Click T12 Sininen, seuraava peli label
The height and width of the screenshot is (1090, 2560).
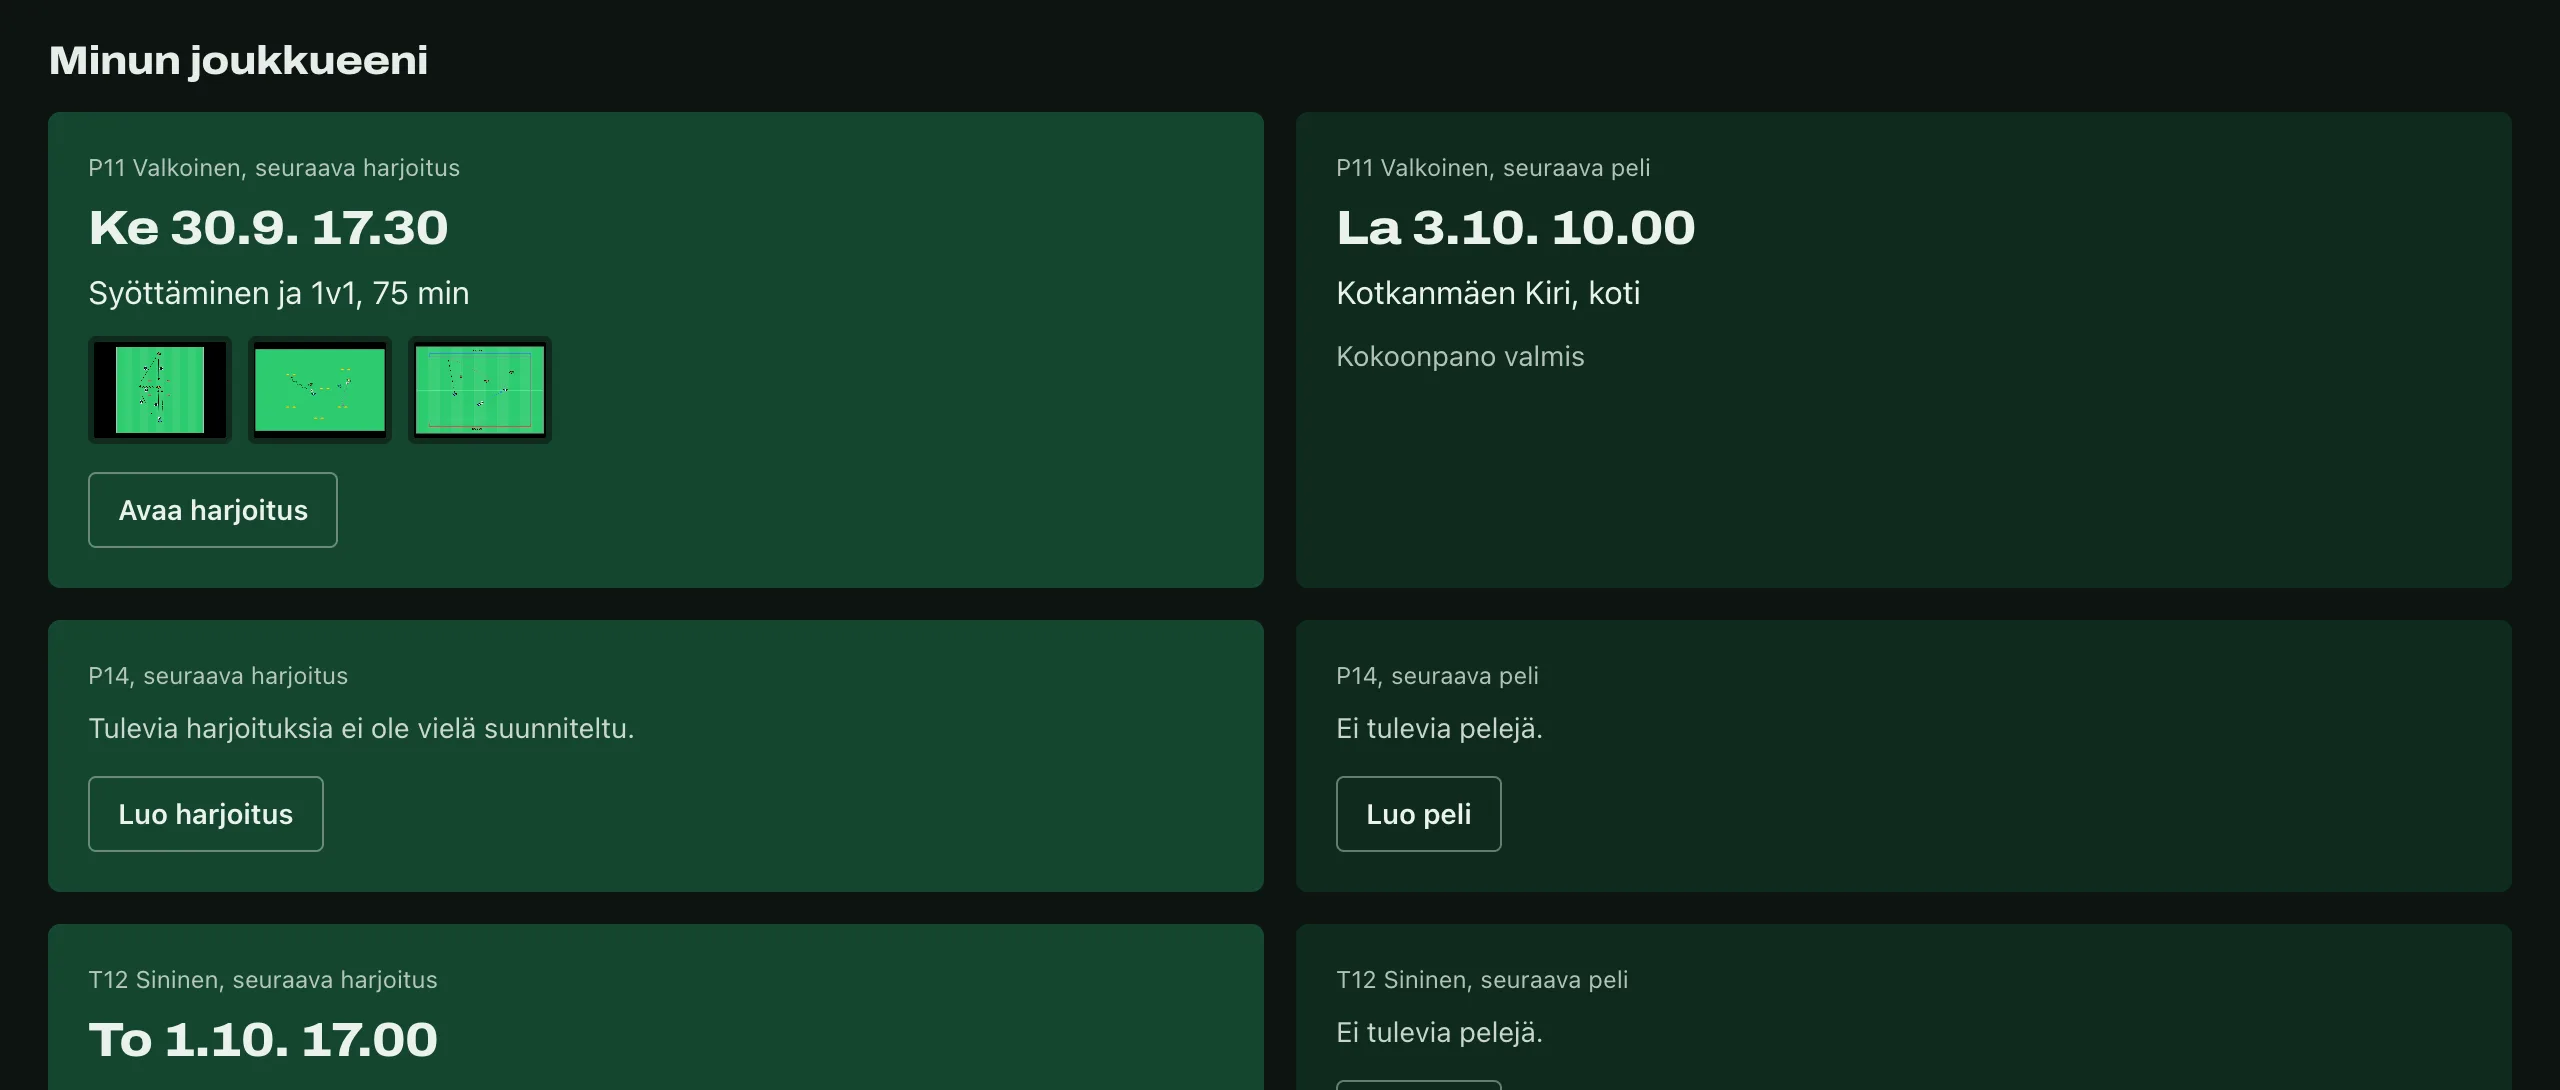pos(1482,980)
